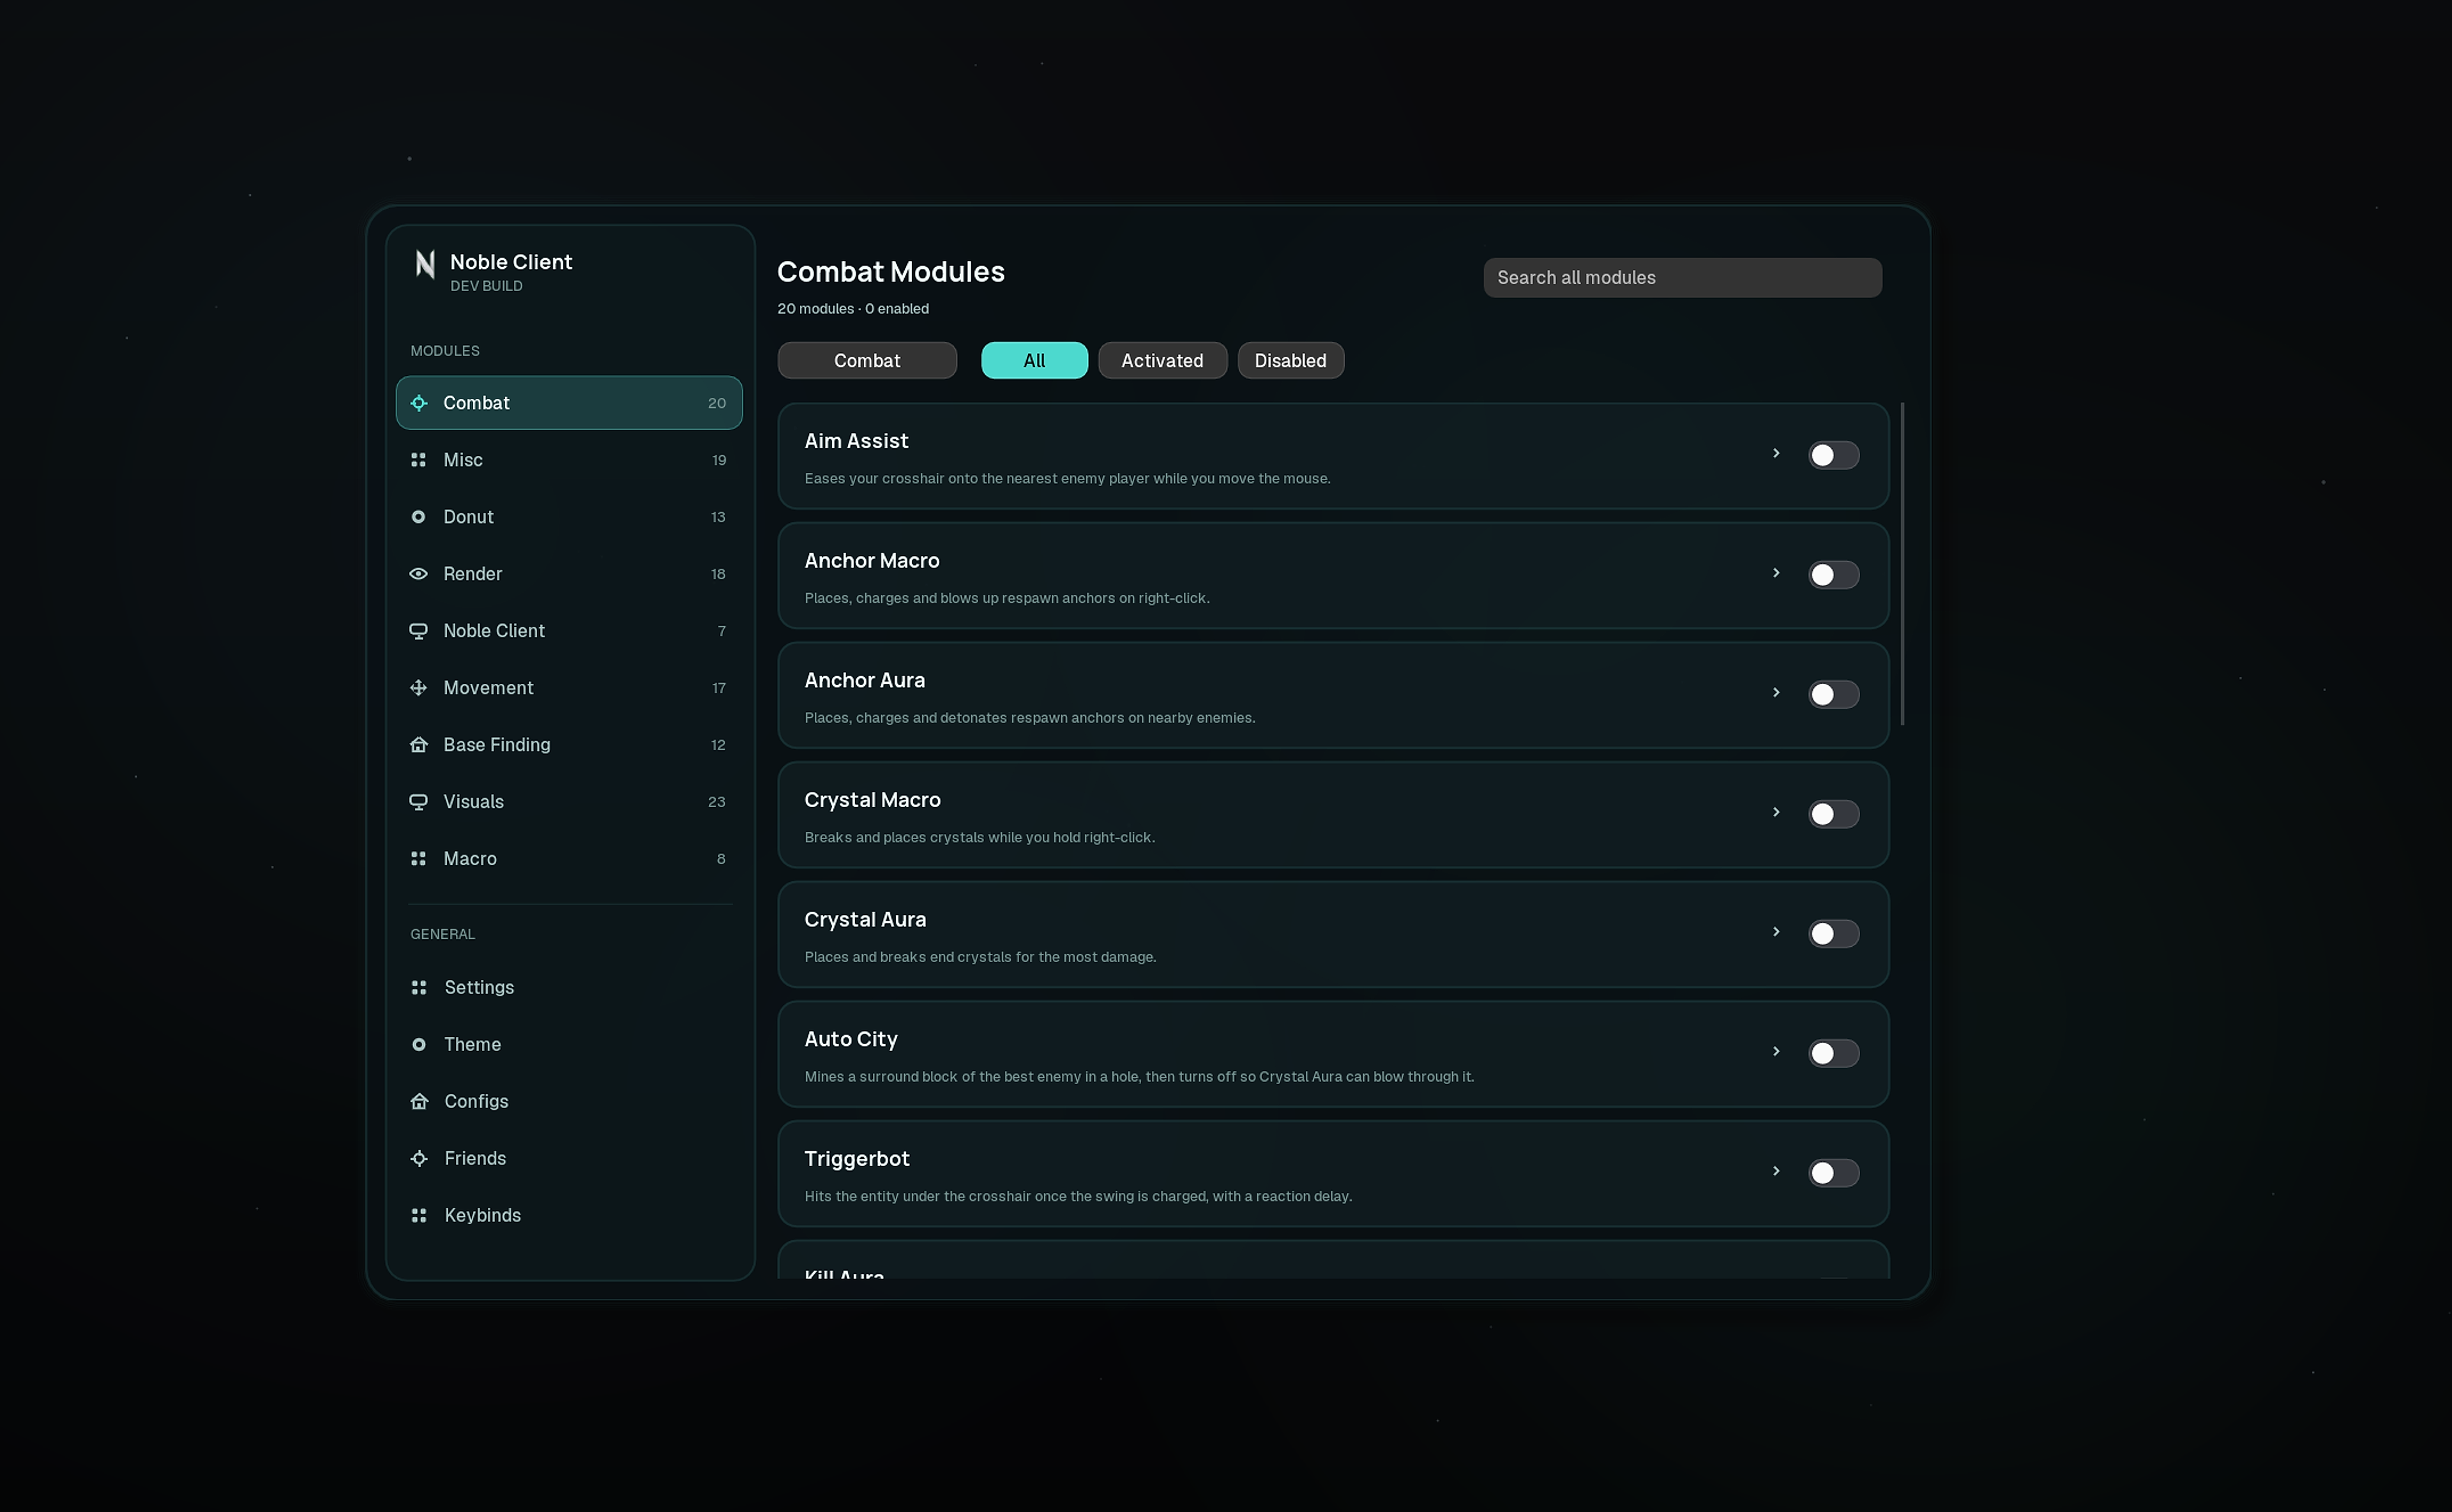Click the monitor icon beside Noble Client category

(419, 631)
